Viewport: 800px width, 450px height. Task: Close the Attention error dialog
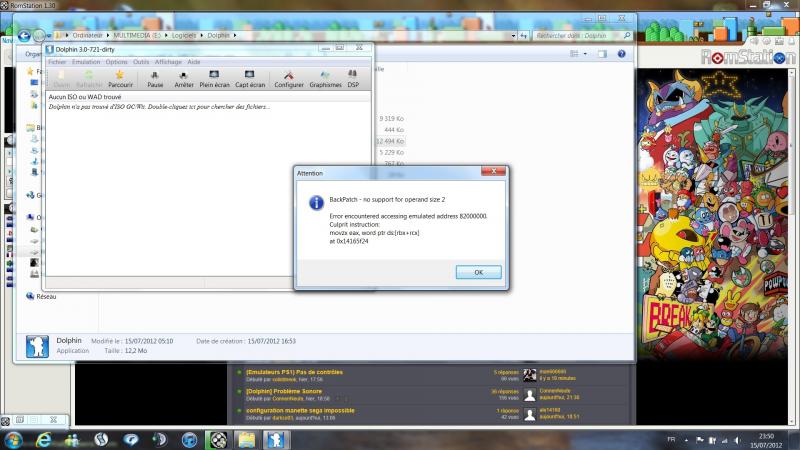pos(493,171)
